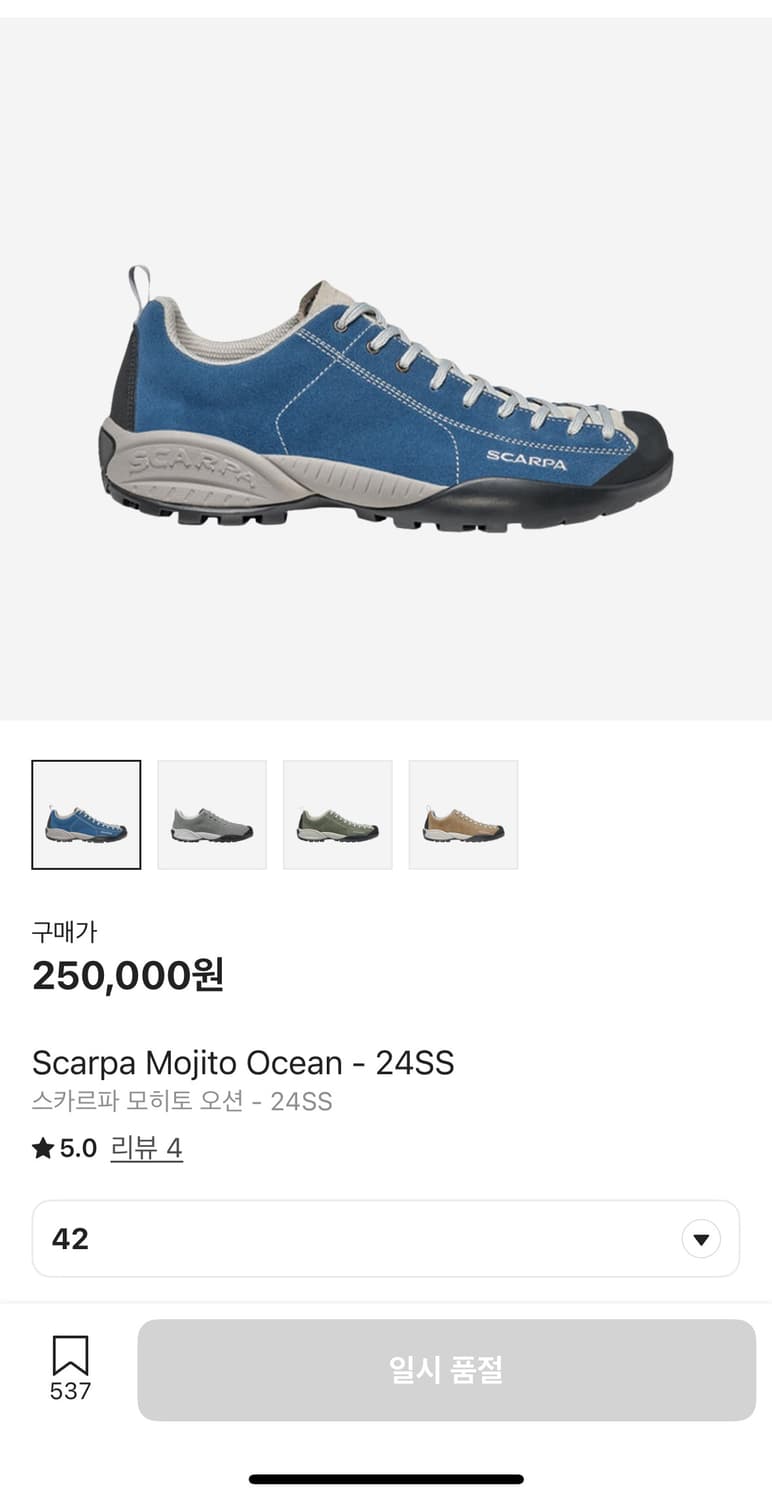The image size is (772, 1500).
Task: Click the 537 bookmark count
Action: [x=70, y=1391]
